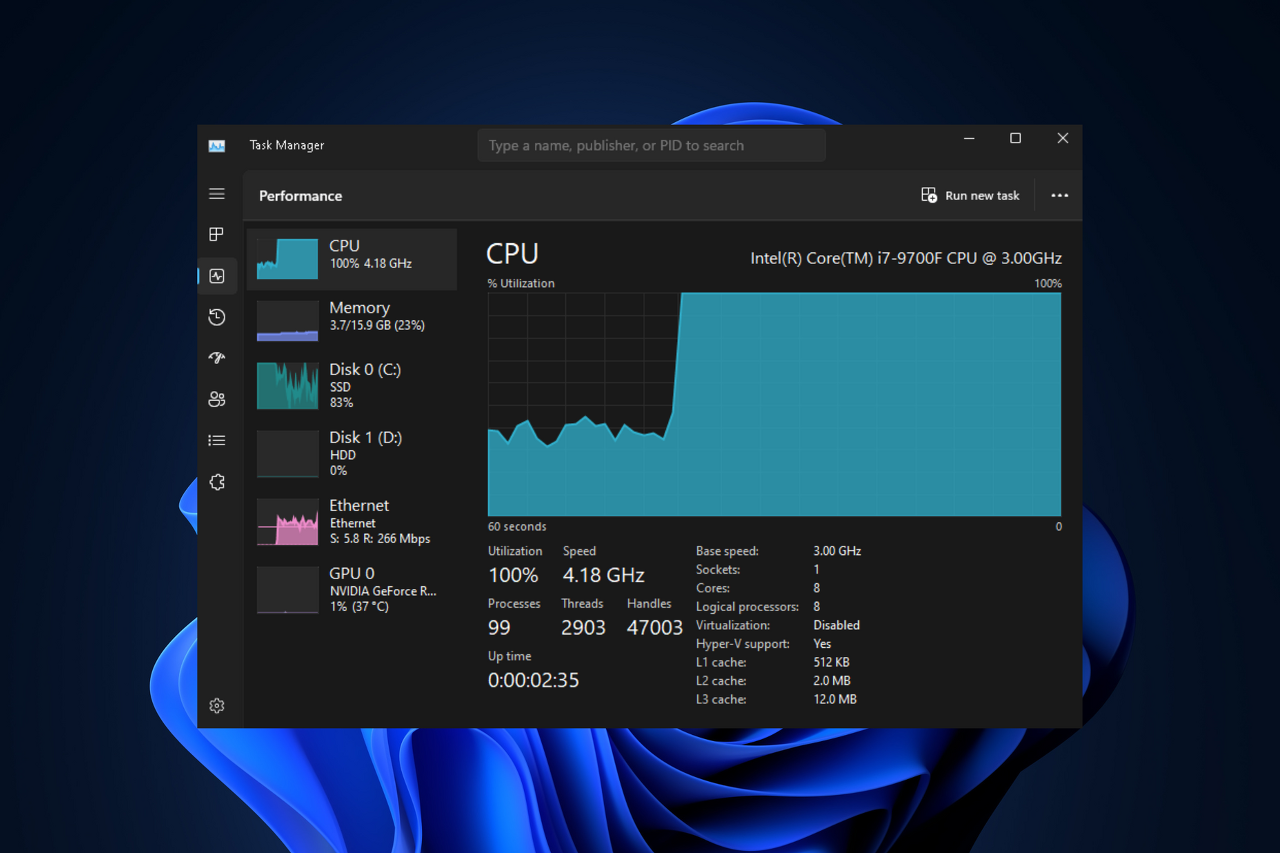Open the App history icon
Screen dimensions: 1280x853
(x=217, y=317)
